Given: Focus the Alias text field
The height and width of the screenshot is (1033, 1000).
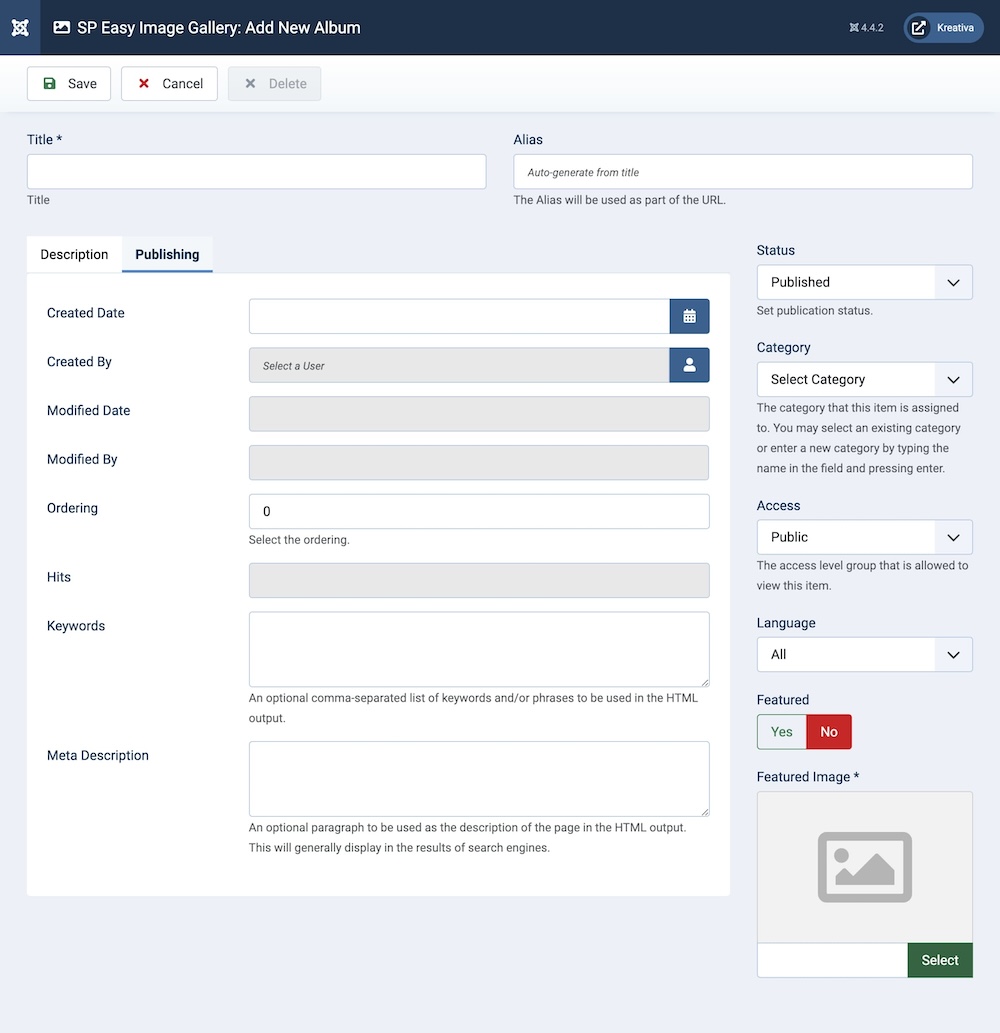Looking at the screenshot, I should coord(742,171).
